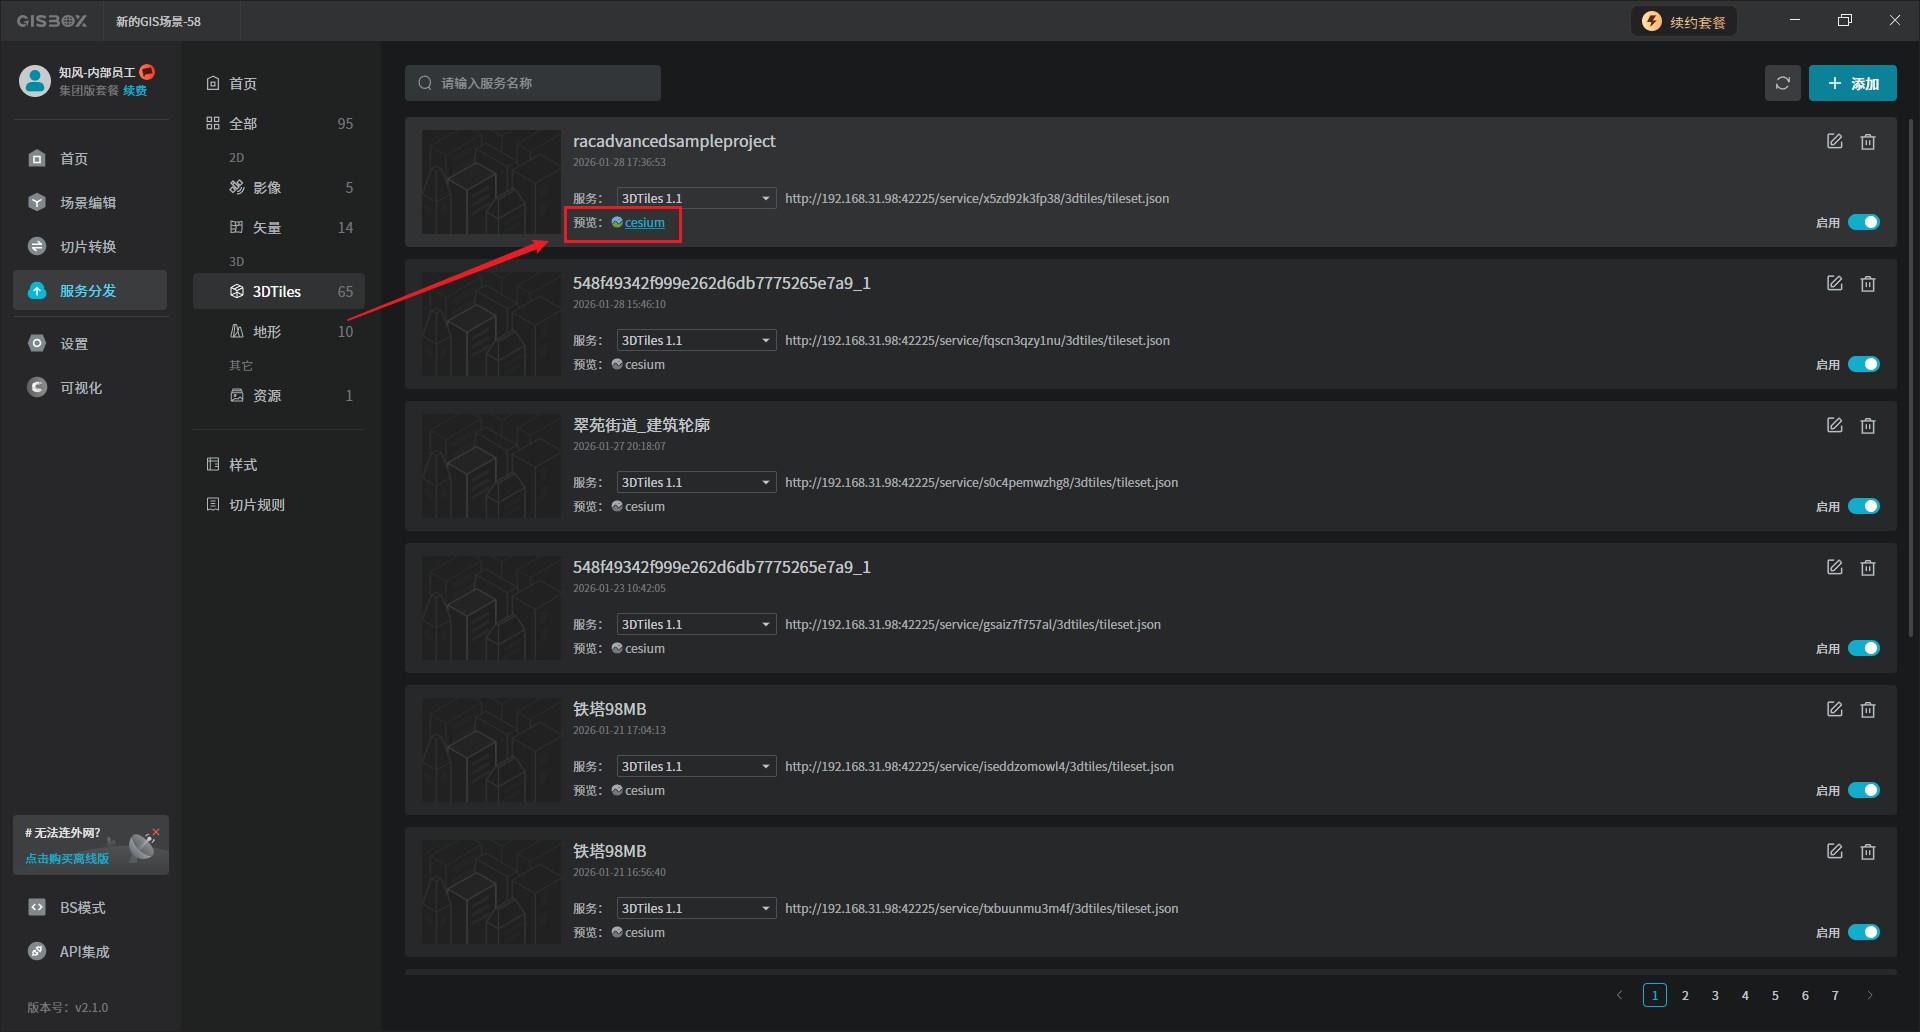Open 3DTiles 1.1 dropdown for racadvancedsampleproject
This screenshot has height=1032, width=1920.
pos(696,198)
